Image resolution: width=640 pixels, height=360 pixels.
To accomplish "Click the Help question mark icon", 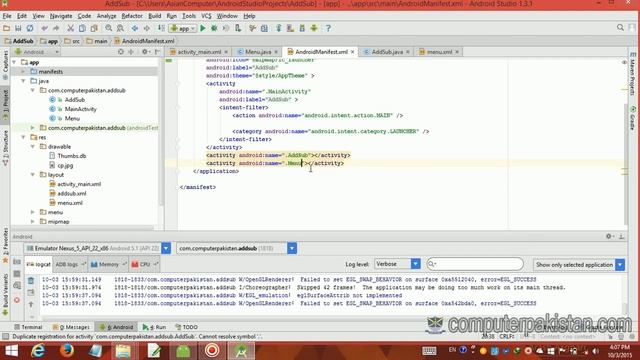I will (328, 28).
